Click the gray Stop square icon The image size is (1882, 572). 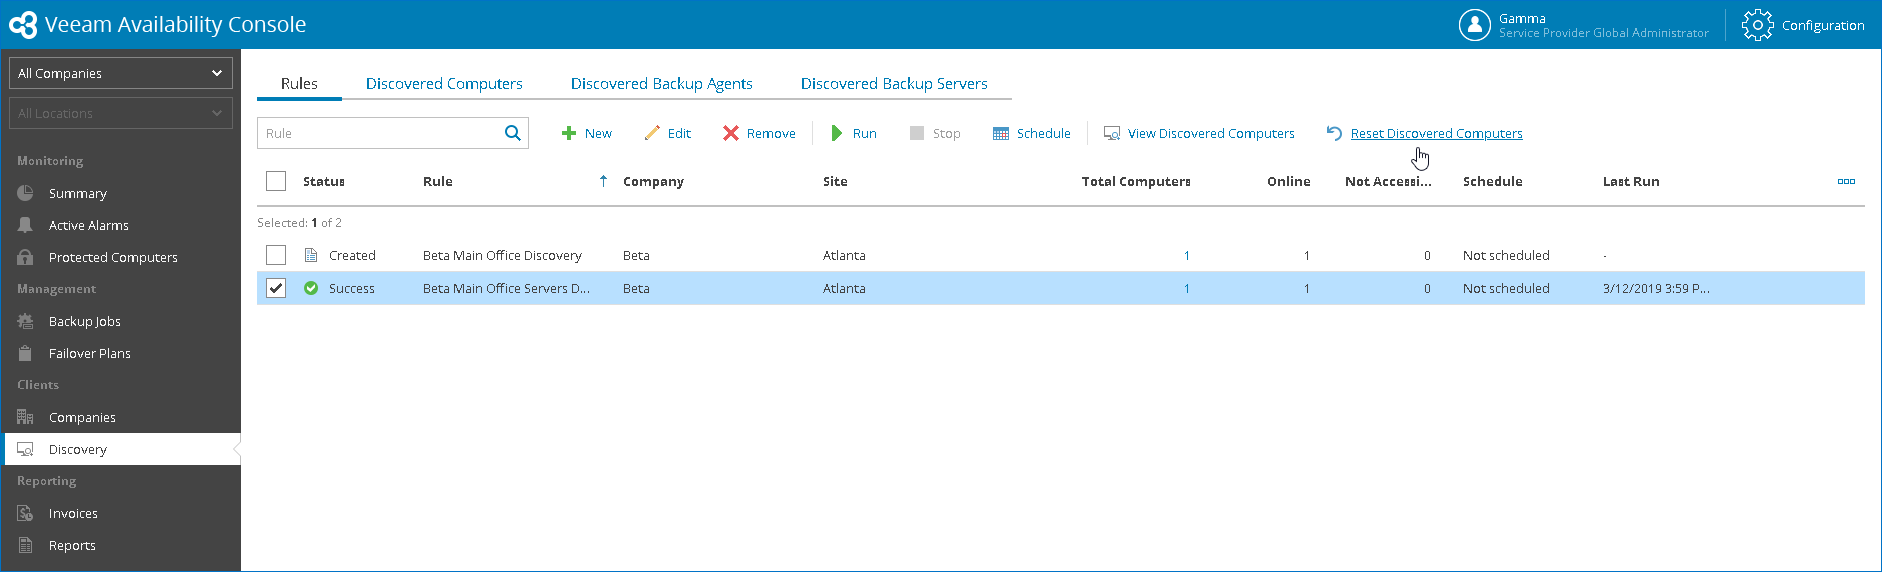[917, 133]
